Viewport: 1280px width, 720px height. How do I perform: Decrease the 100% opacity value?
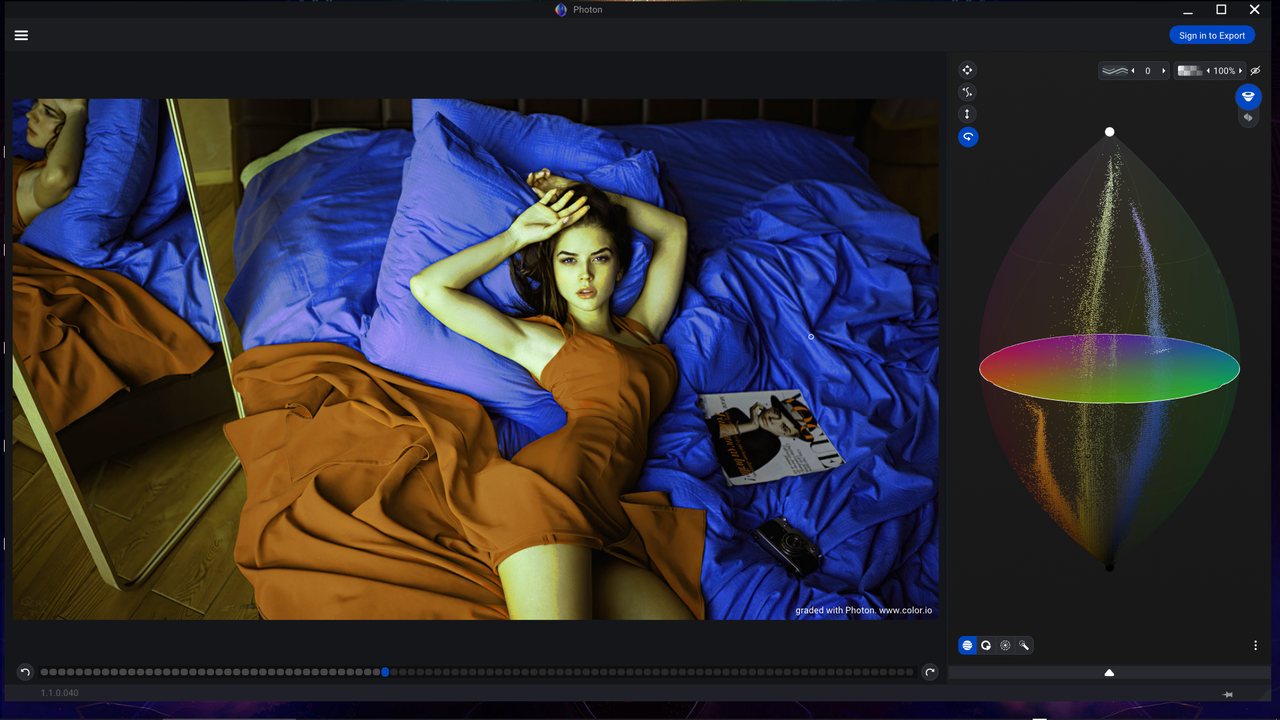1208,71
